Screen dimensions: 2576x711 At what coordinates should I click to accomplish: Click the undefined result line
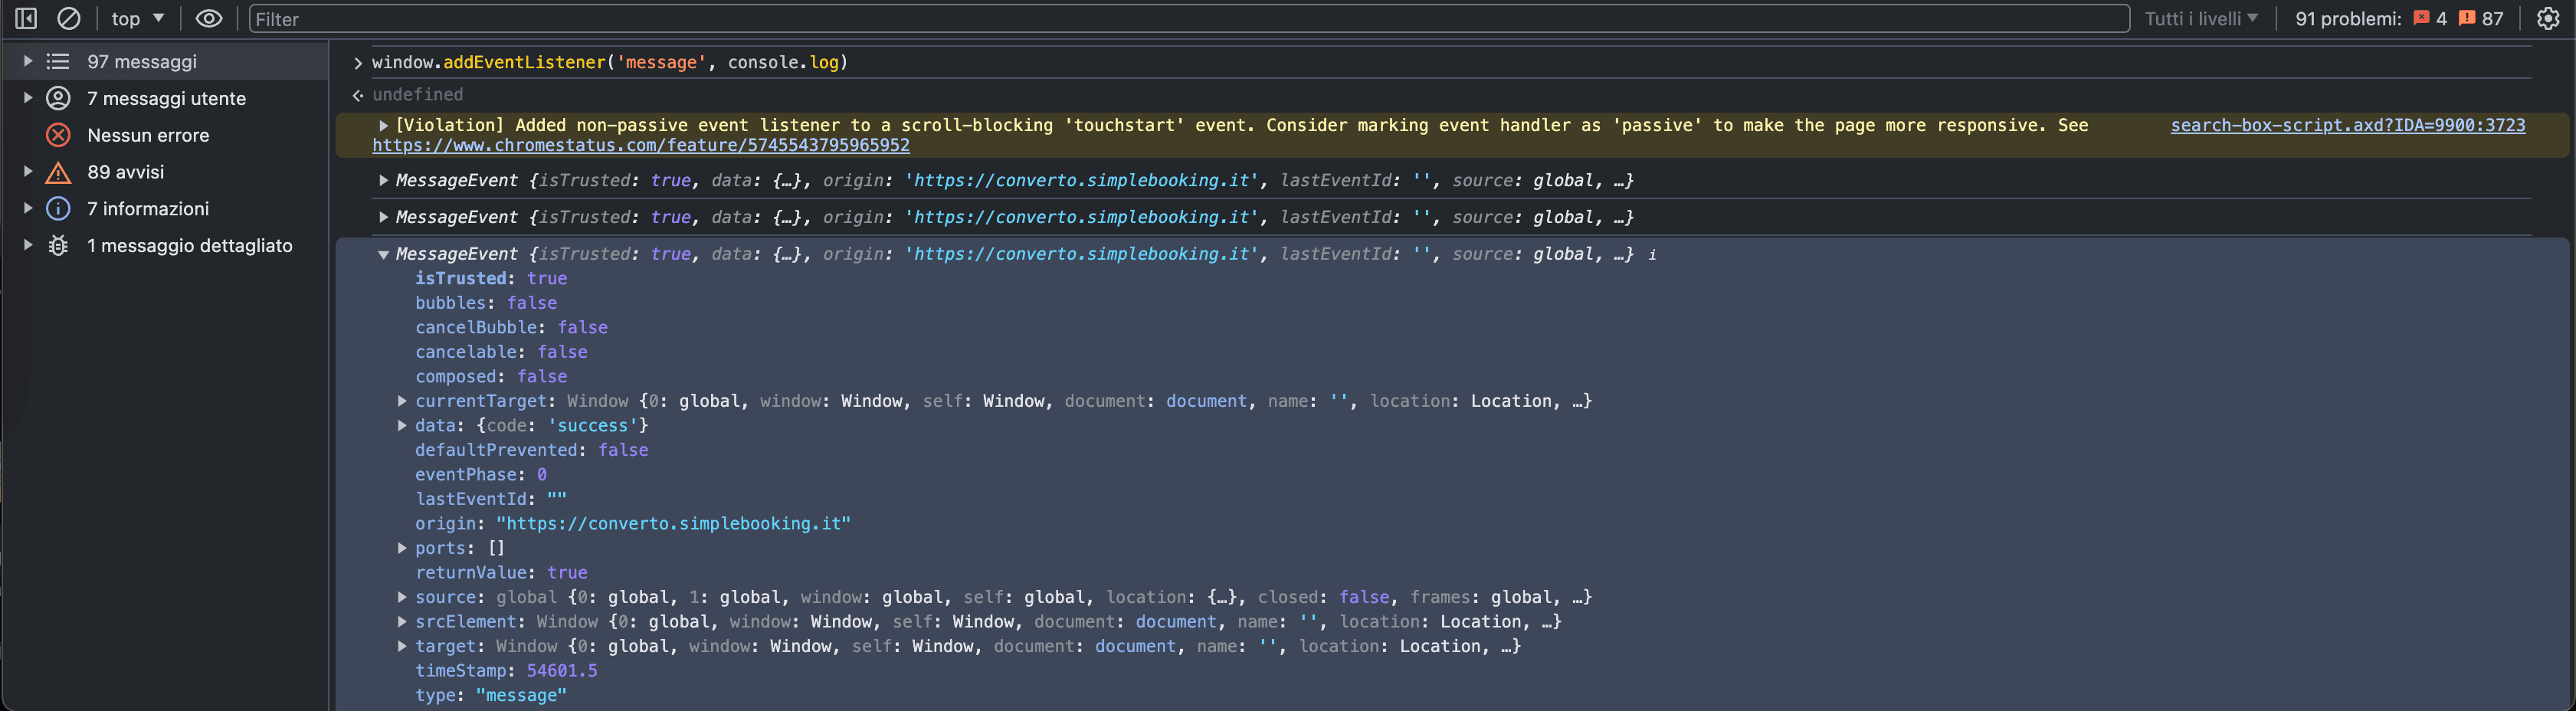click(x=418, y=94)
